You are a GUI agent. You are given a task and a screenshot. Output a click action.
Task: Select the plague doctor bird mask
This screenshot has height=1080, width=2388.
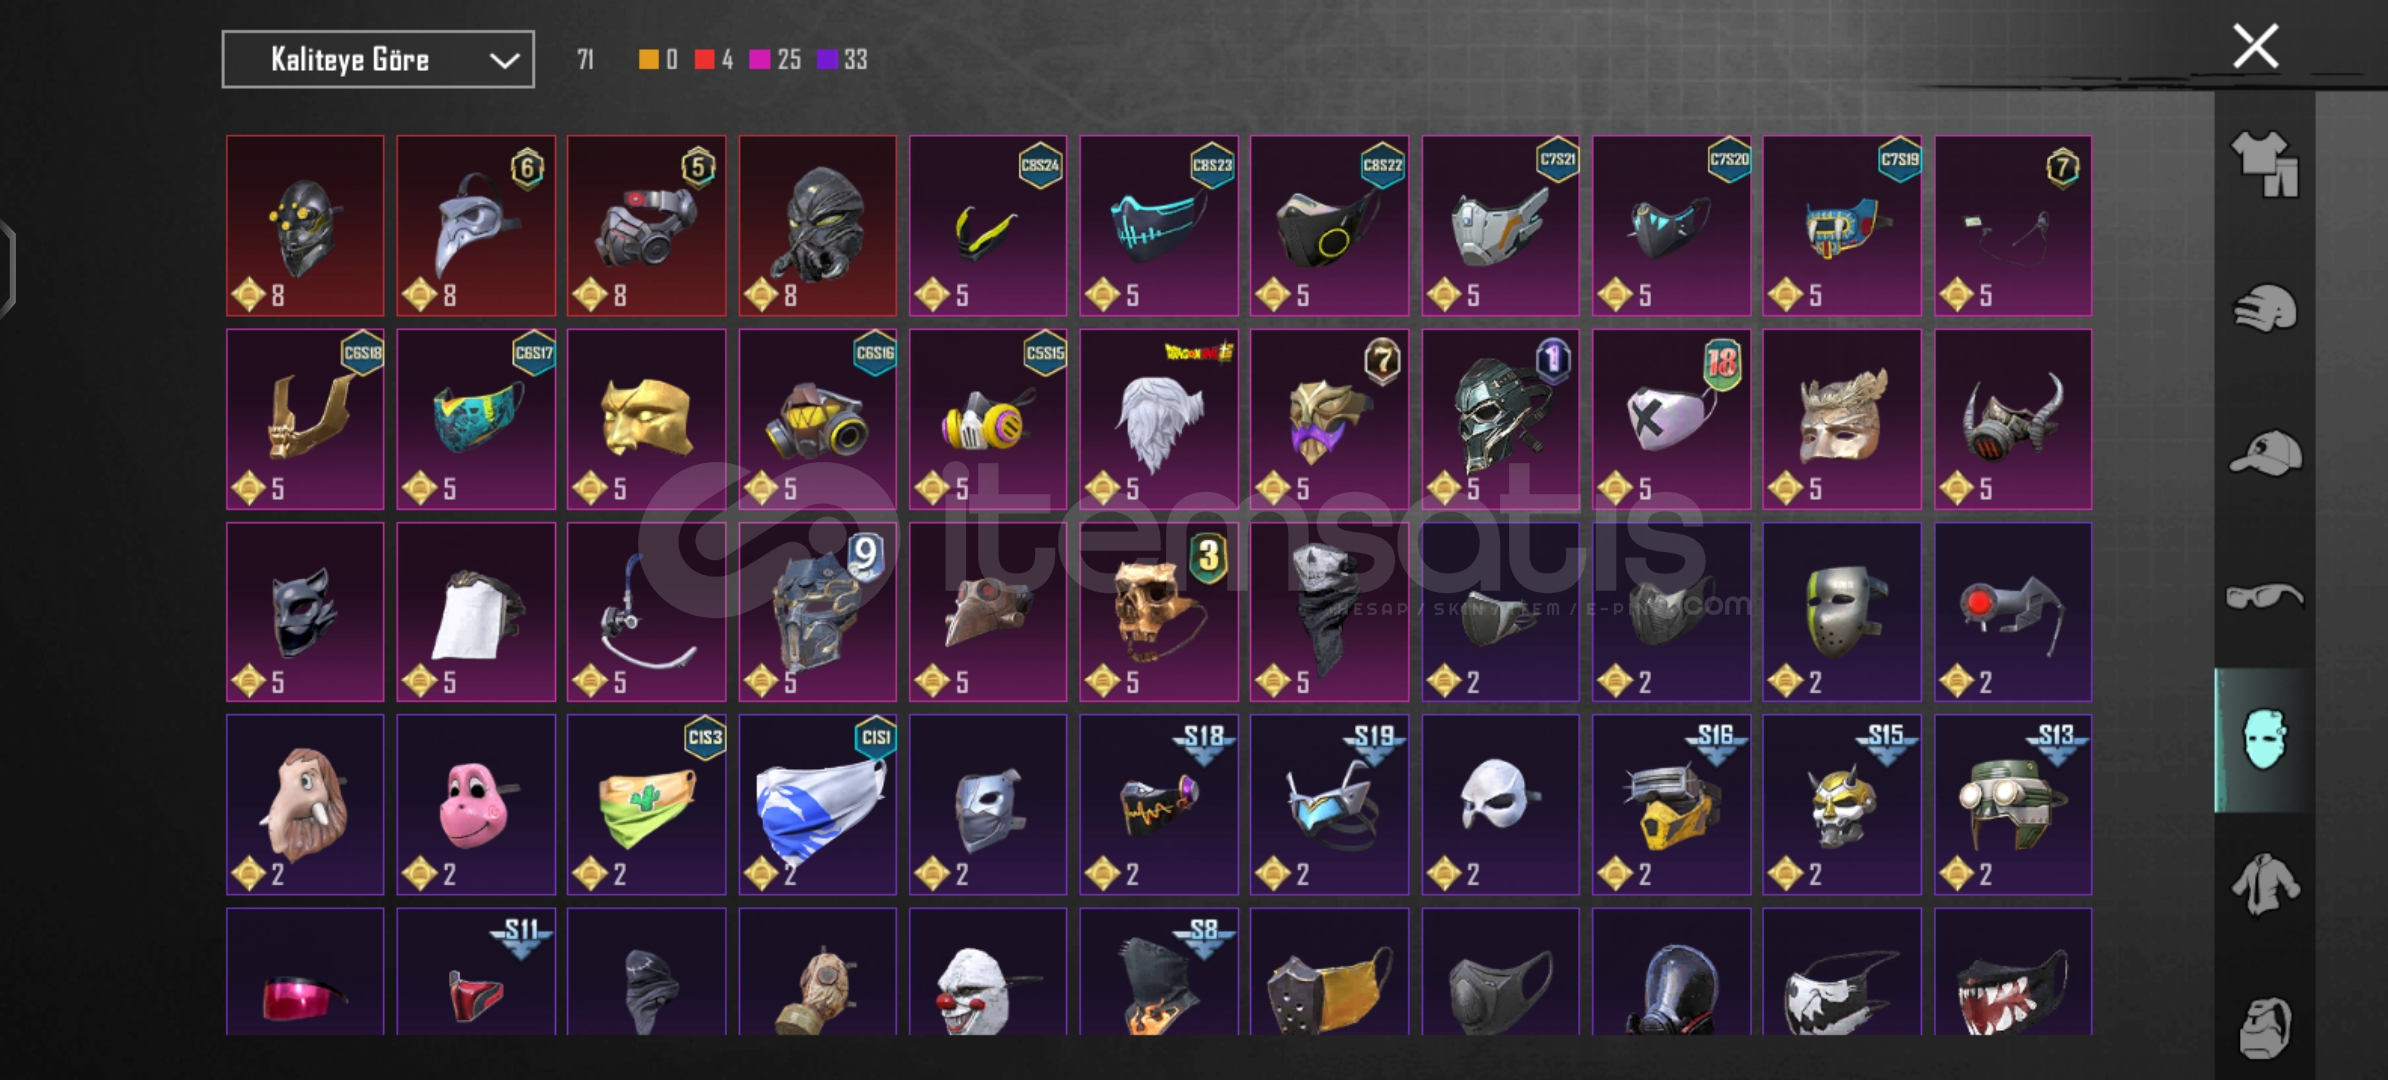click(476, 226)
